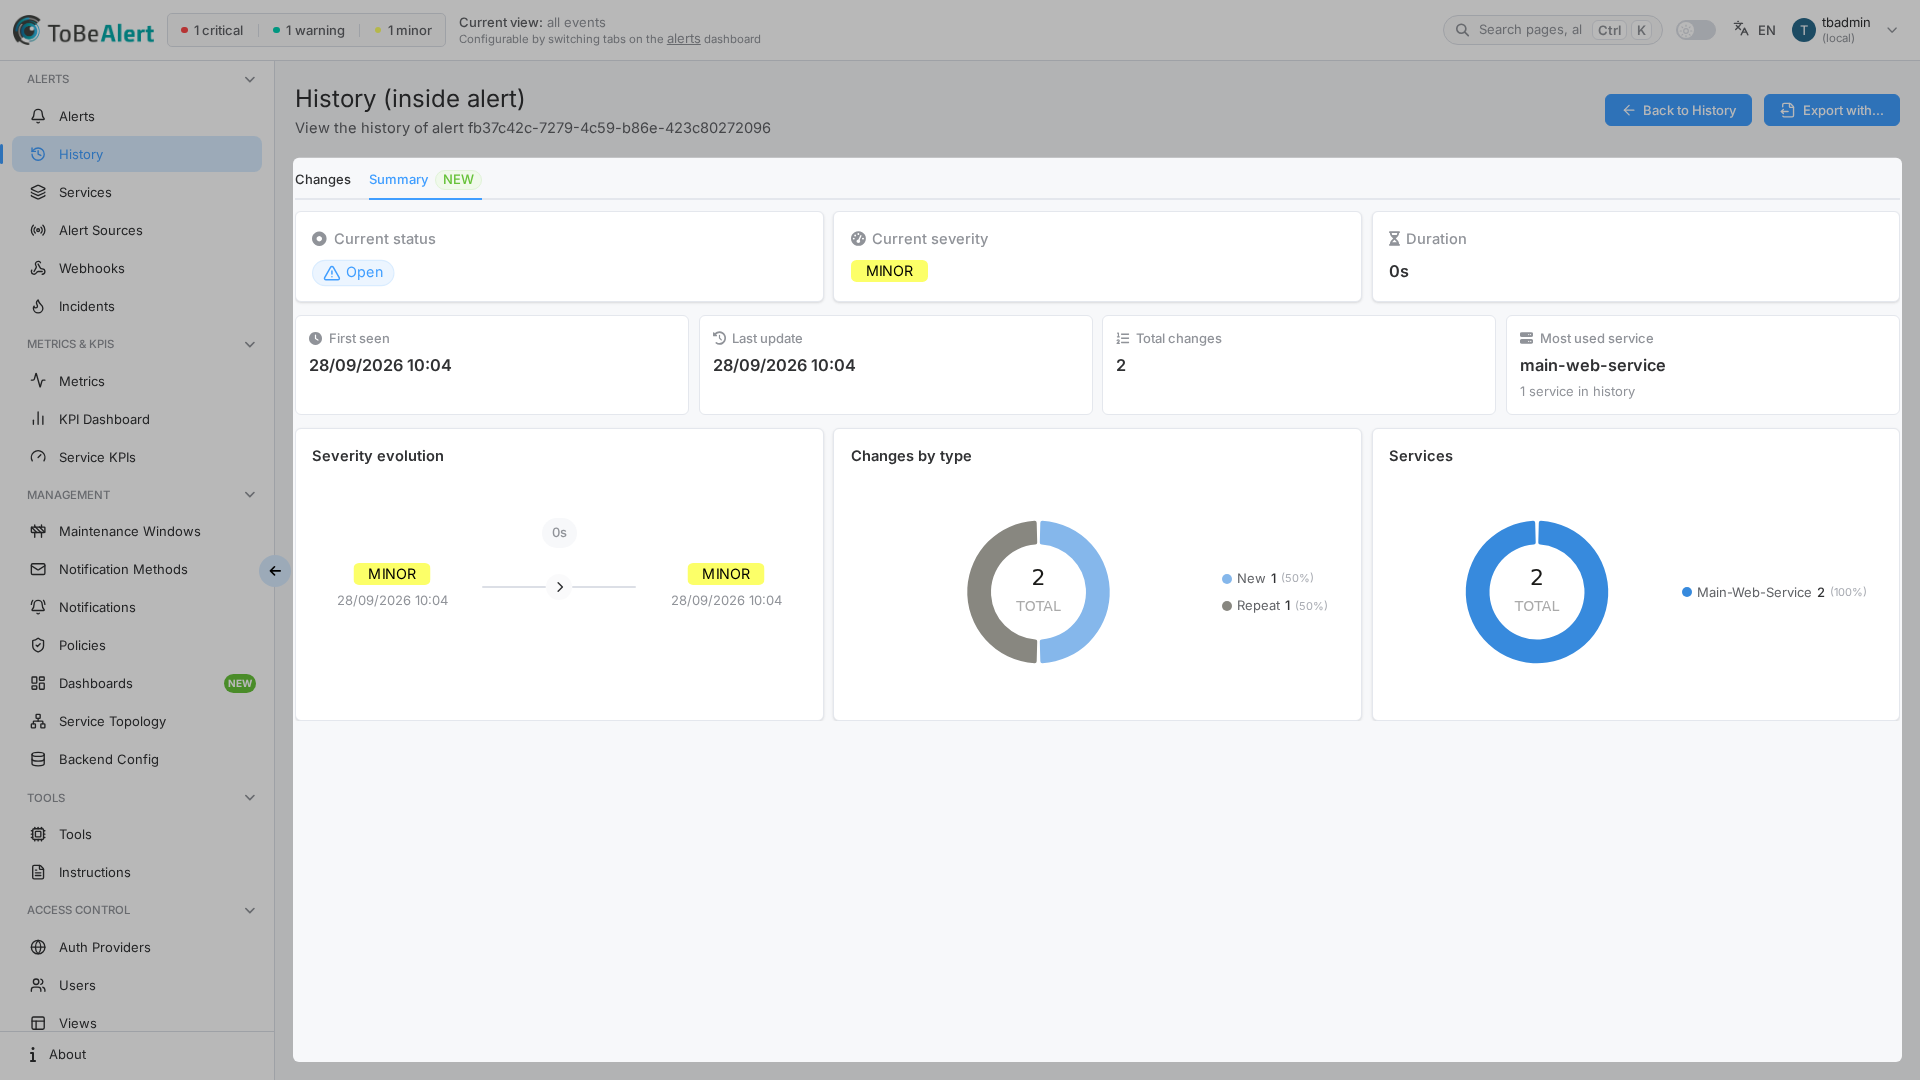Collapse the MANAGEMENT sidebar section
Image resolution: width=1920 pixels, height=1080 pixels.
(x=250, y=495)
